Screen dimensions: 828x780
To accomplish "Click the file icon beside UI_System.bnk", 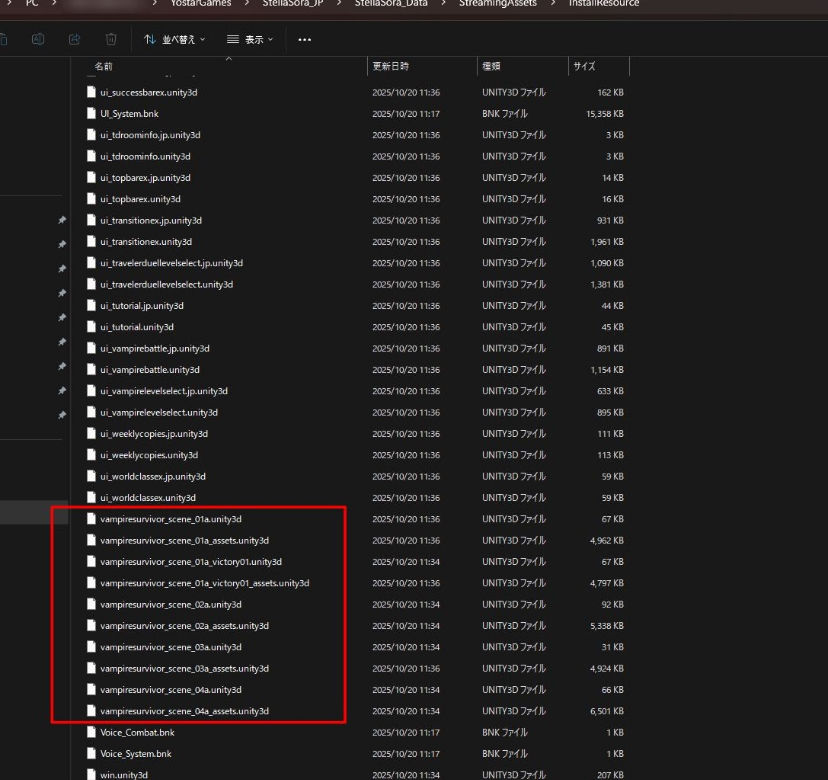I will (x=91, y=114).
